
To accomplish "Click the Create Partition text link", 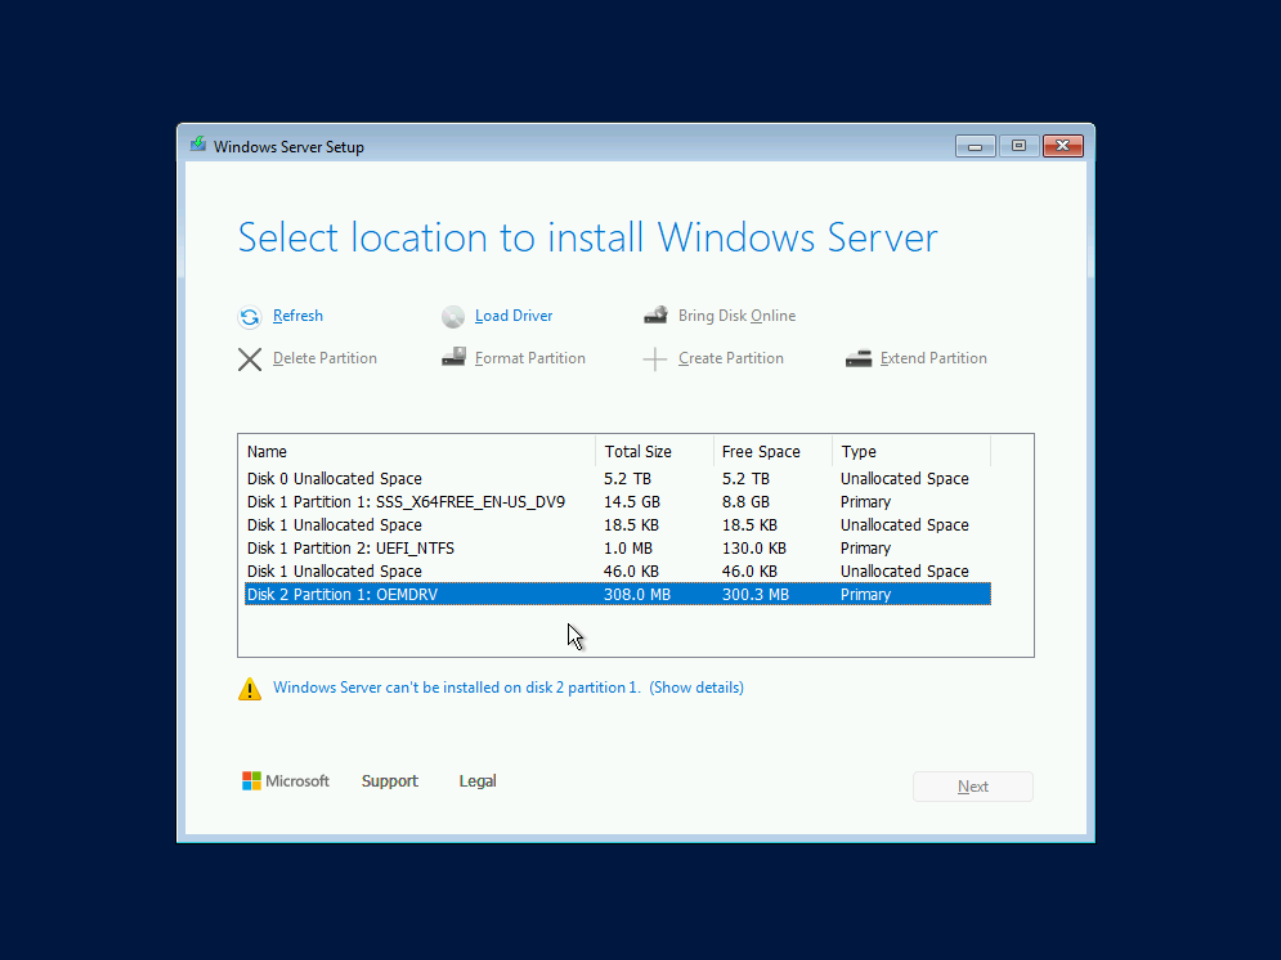I will 731,358.
